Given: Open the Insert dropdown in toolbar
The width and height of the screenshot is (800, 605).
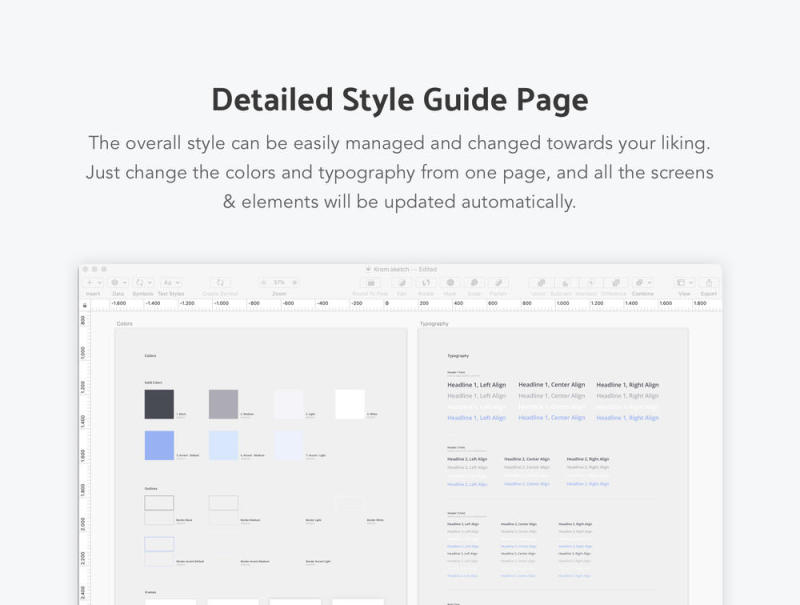Looking at the screenshot, I should 93,283.
